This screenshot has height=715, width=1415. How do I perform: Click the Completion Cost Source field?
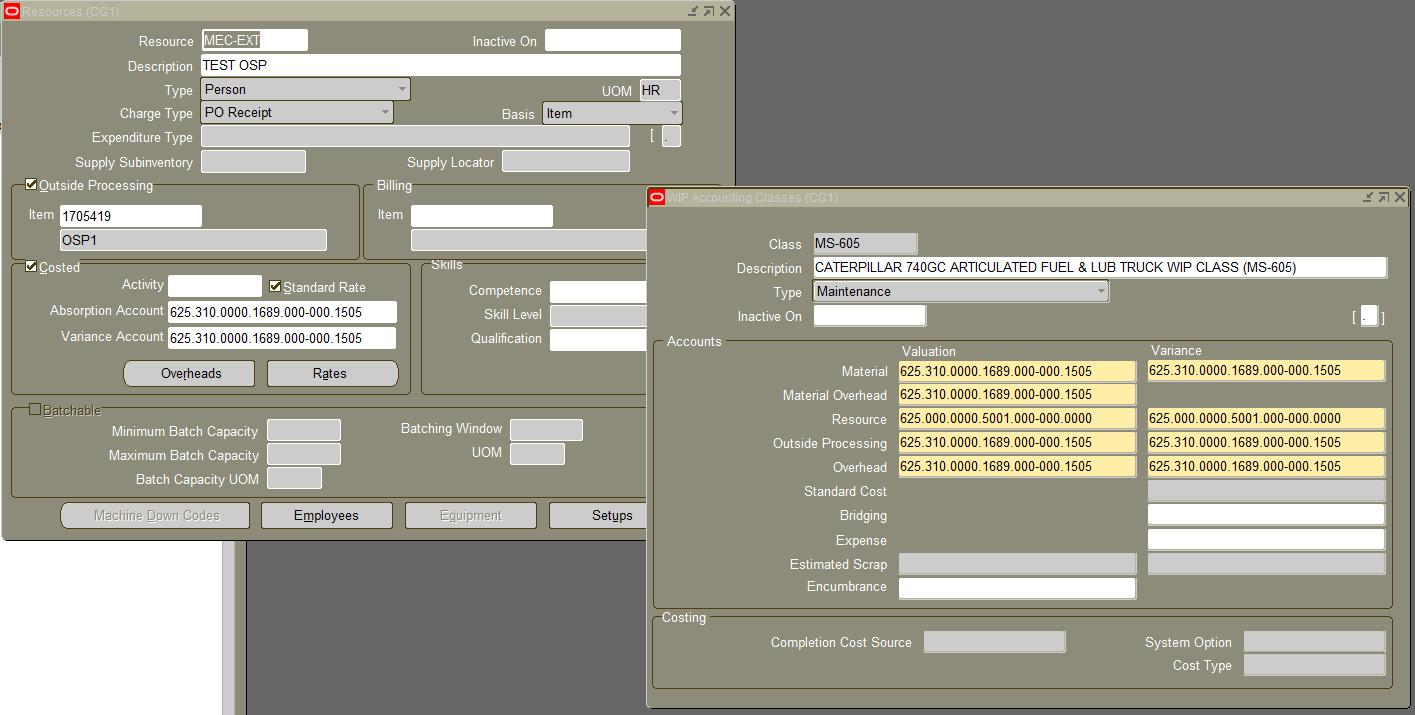(x=994, y=642)
